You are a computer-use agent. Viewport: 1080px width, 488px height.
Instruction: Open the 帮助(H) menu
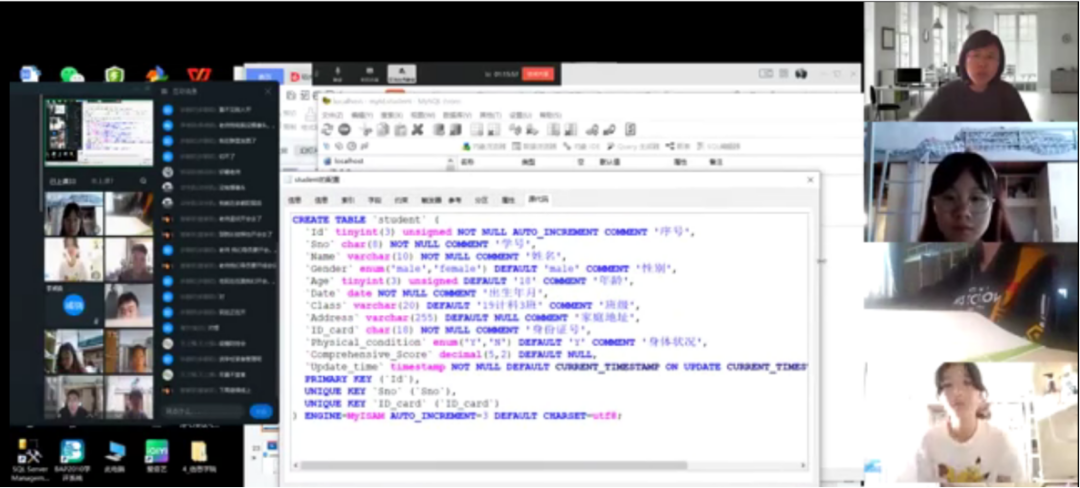550,115
